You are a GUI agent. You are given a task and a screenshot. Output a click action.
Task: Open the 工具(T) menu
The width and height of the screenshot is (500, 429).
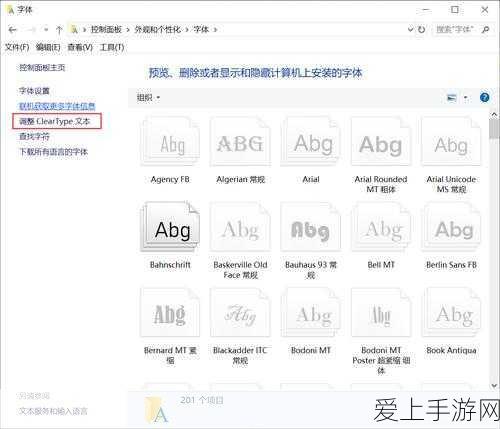[x=112, y=47]
